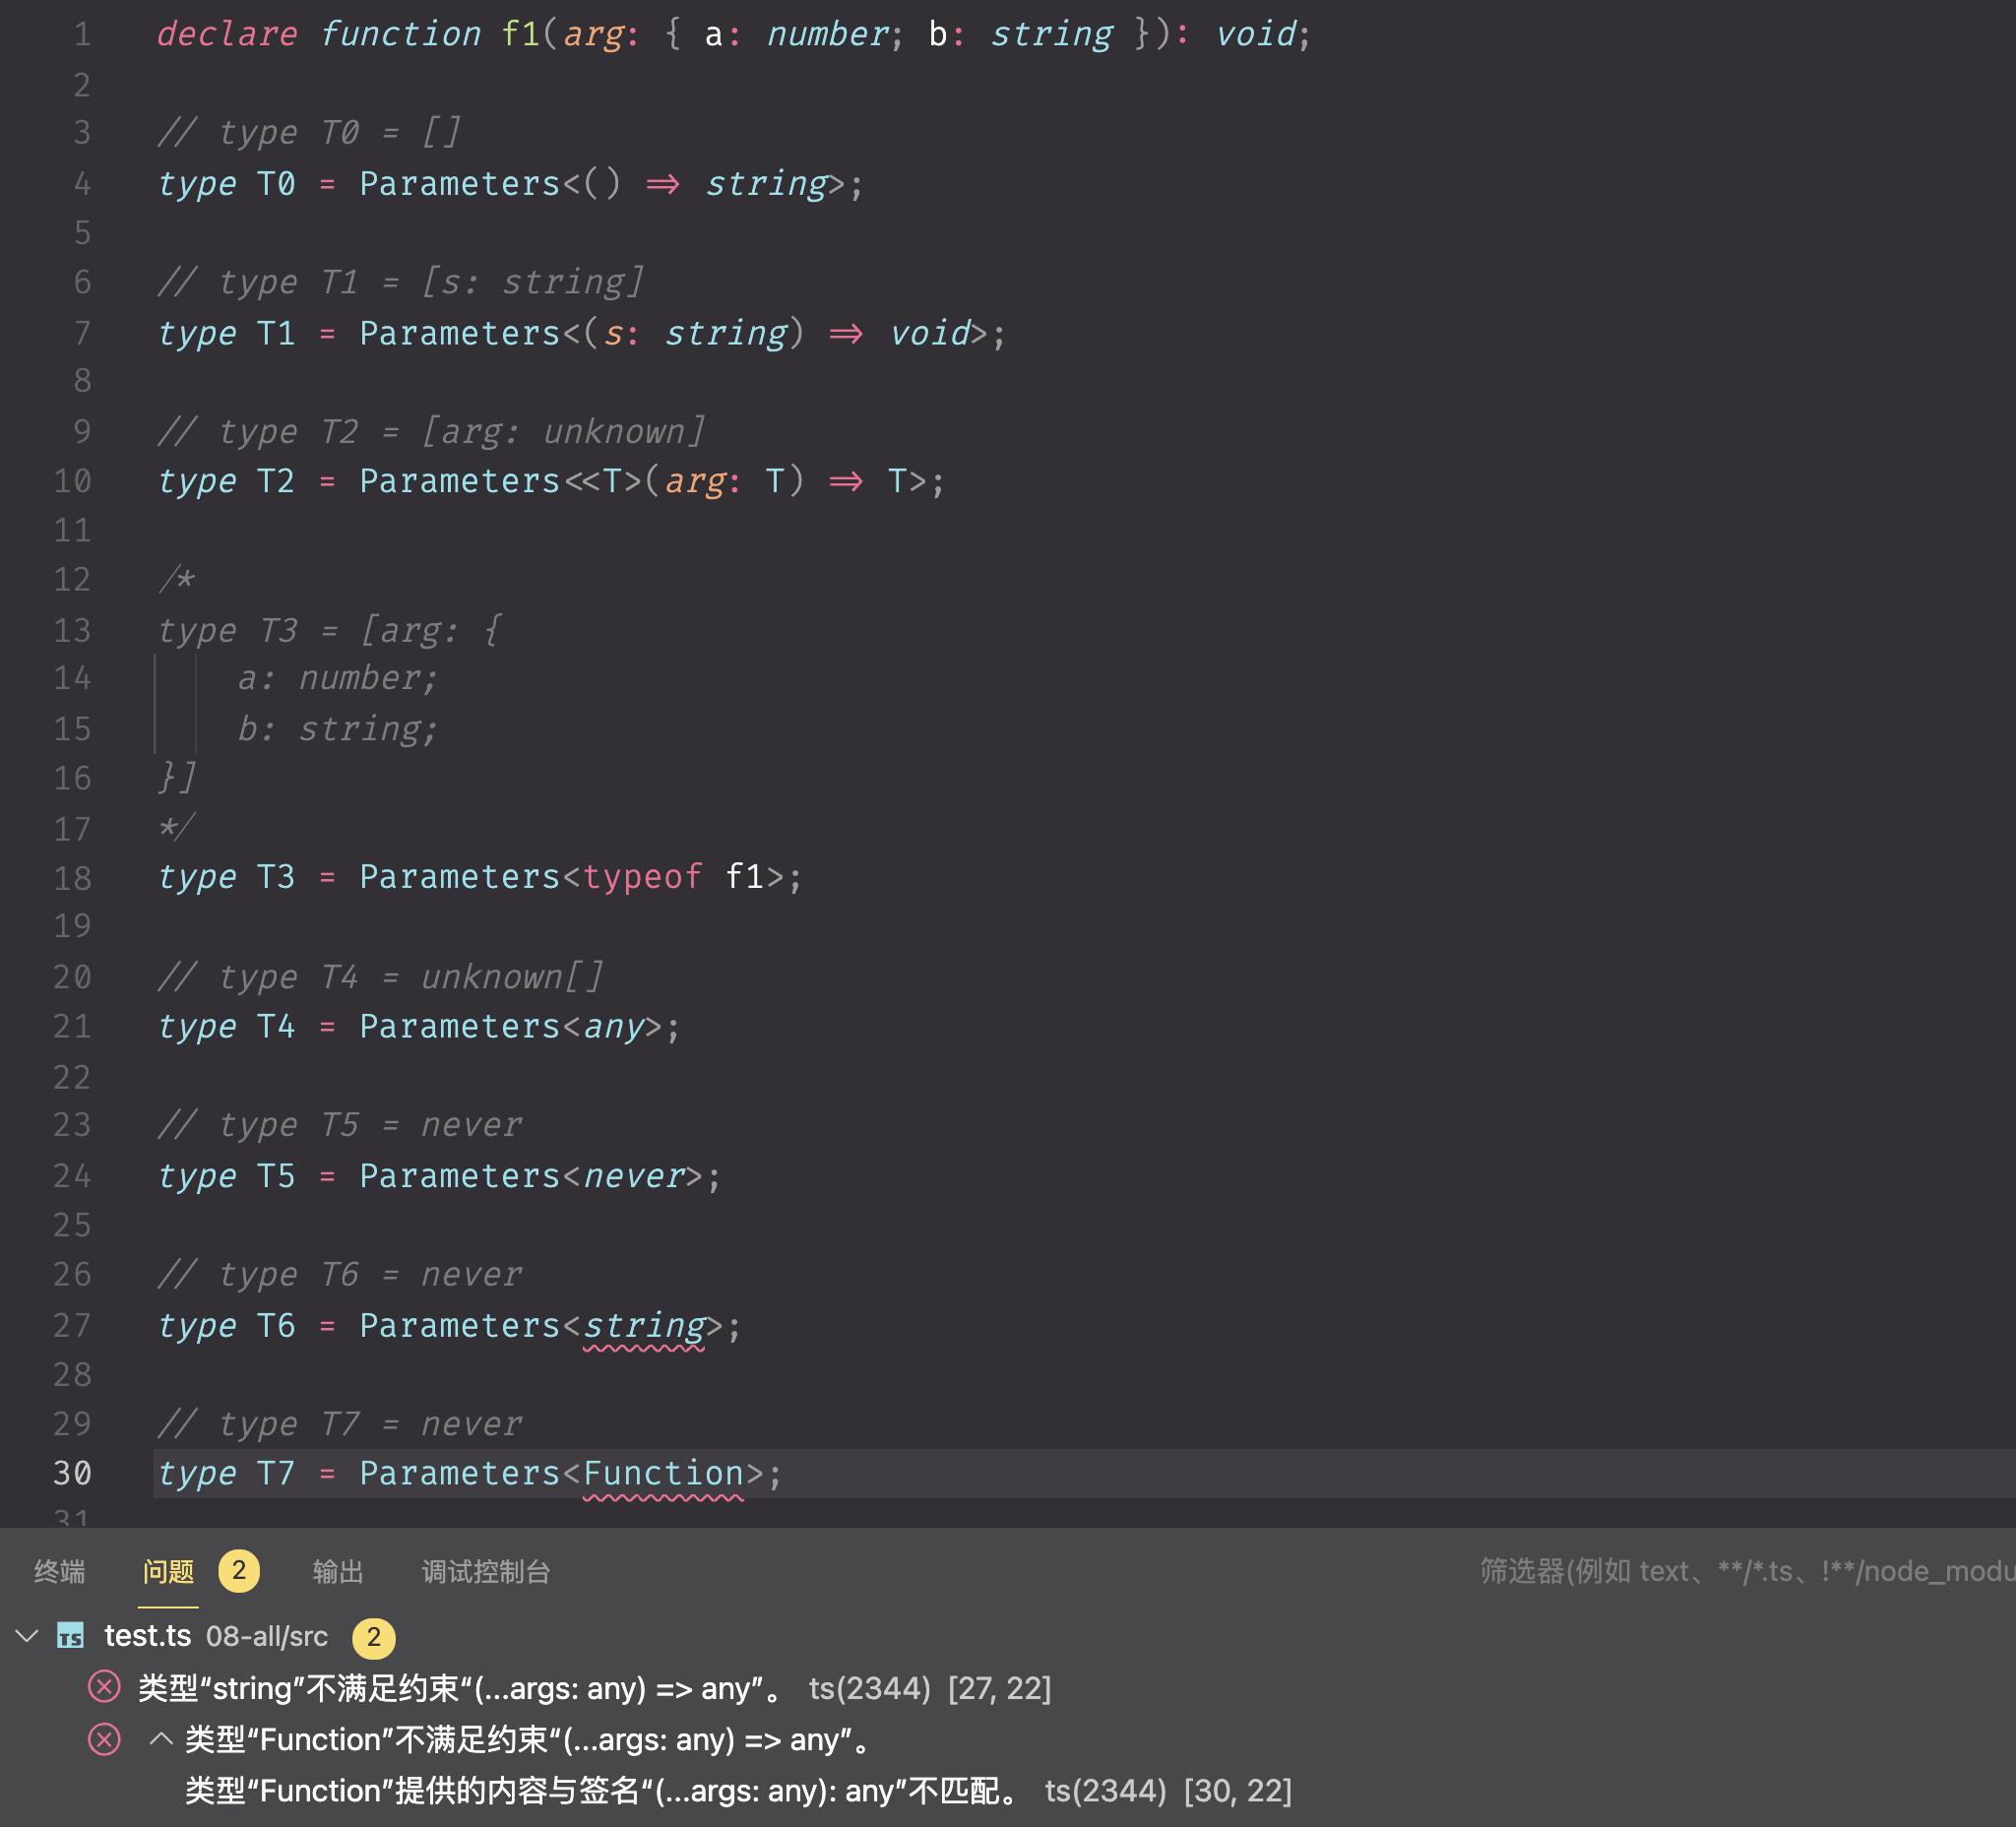Open the Function constraint error message
This screenshot has width=2016, height=1827.
coord(528,1740)
